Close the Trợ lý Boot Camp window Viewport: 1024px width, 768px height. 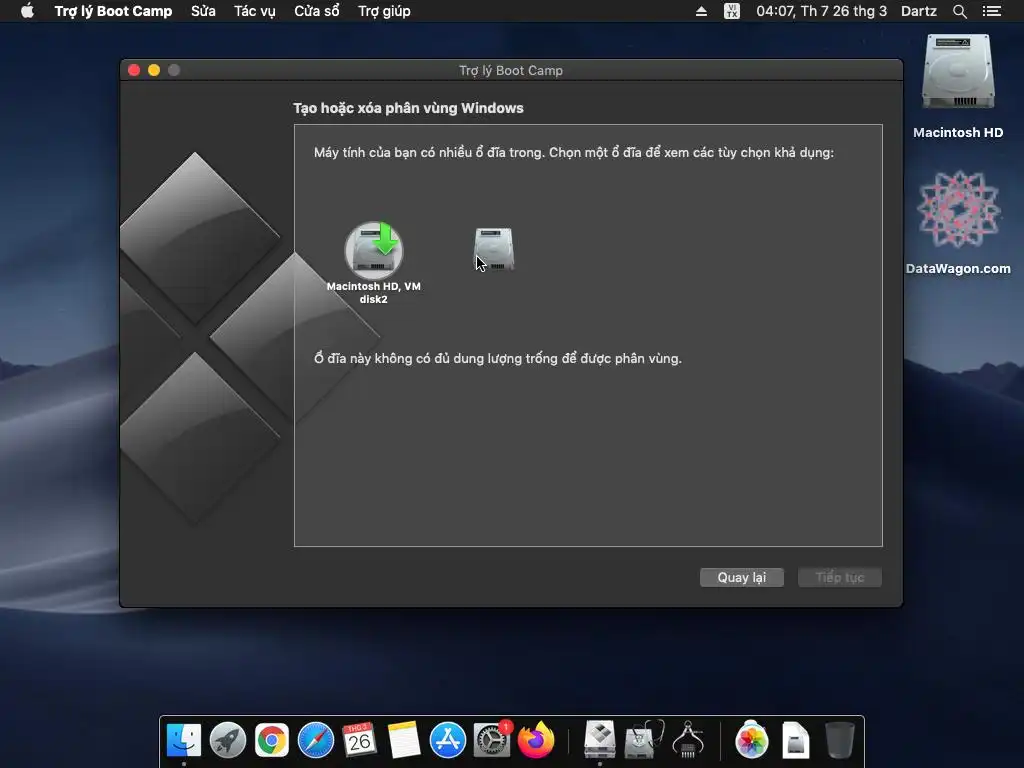134,70
